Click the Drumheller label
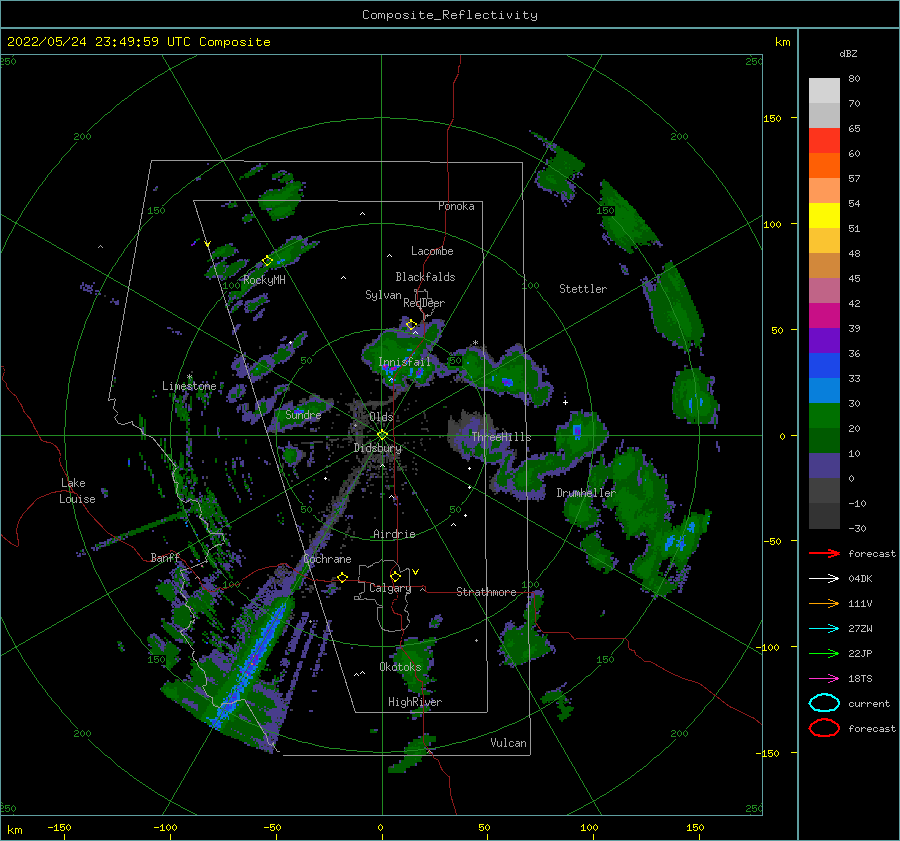 586,493
